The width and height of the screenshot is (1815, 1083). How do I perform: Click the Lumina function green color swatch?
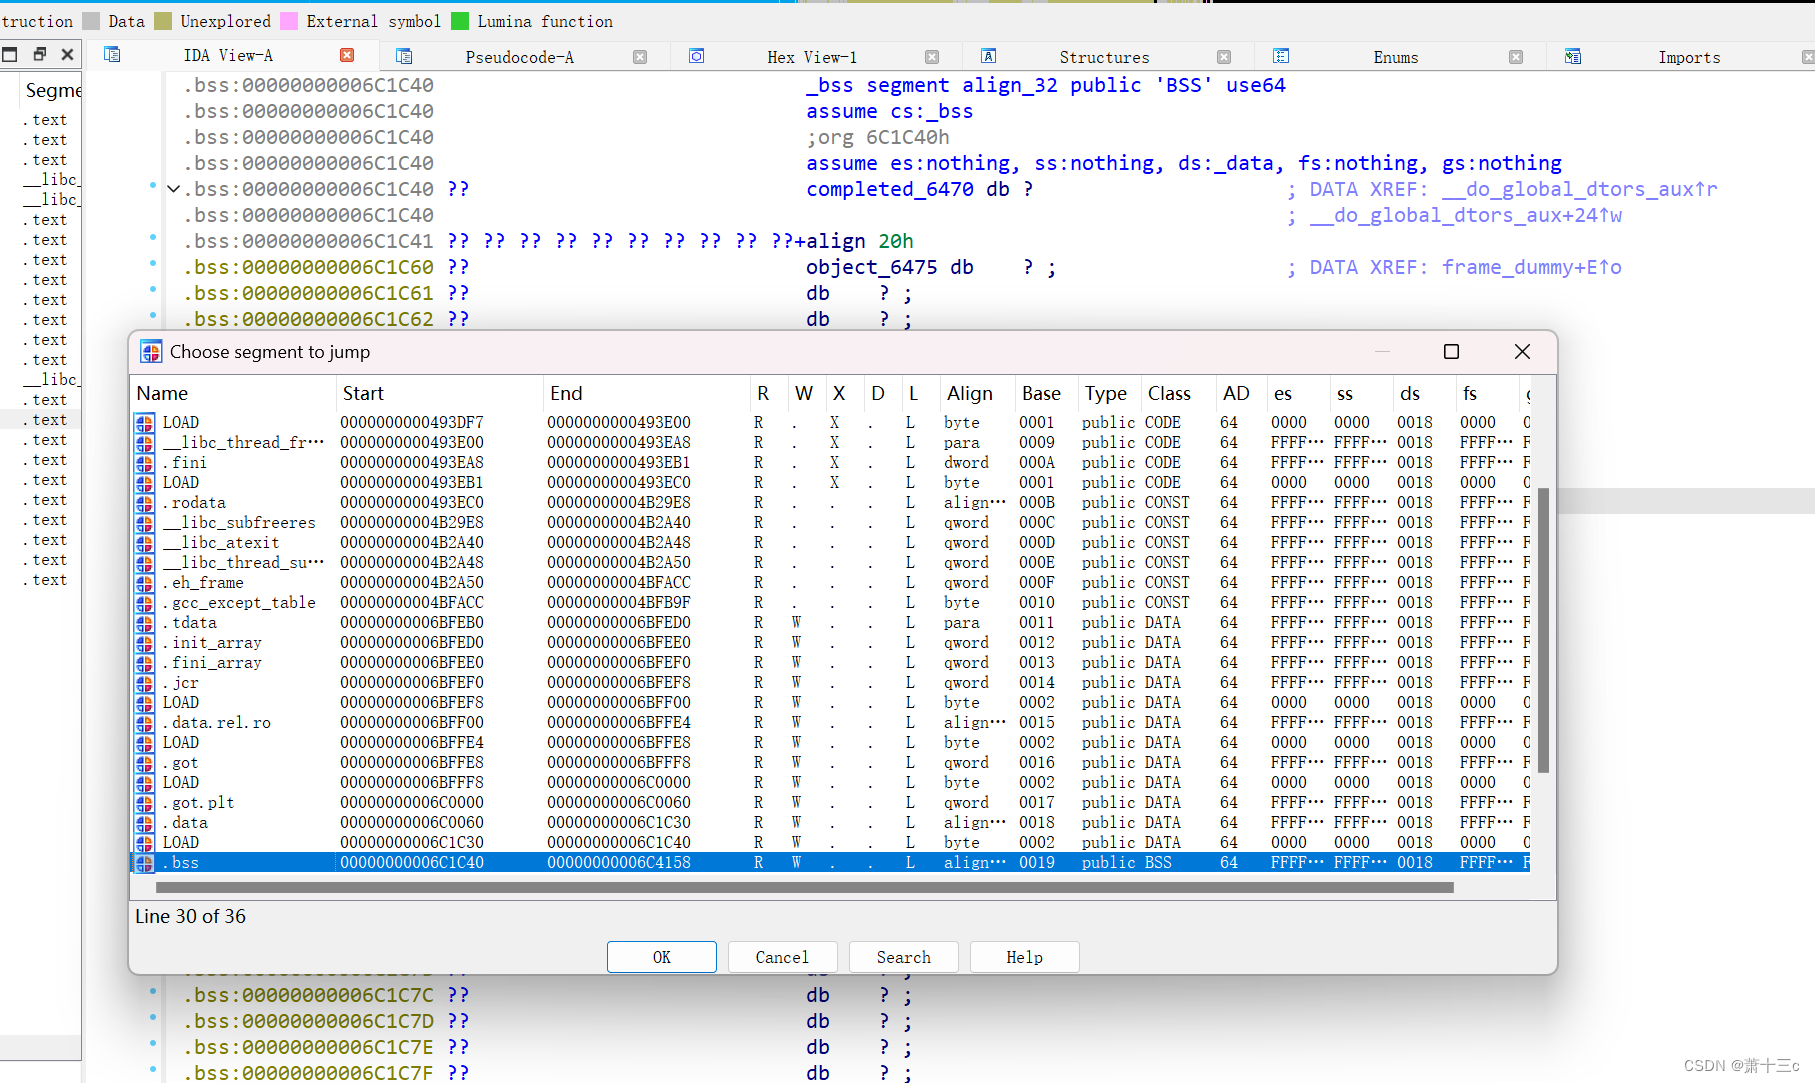(461, 20)
